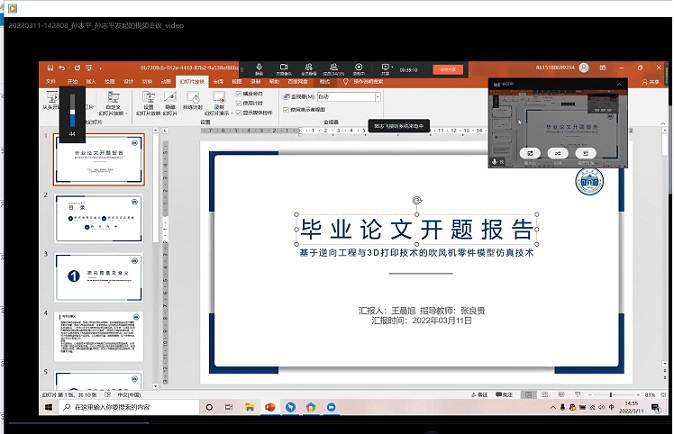
Task: Expand the share options arrow in meeting toolbar
Action: (392, 67)
